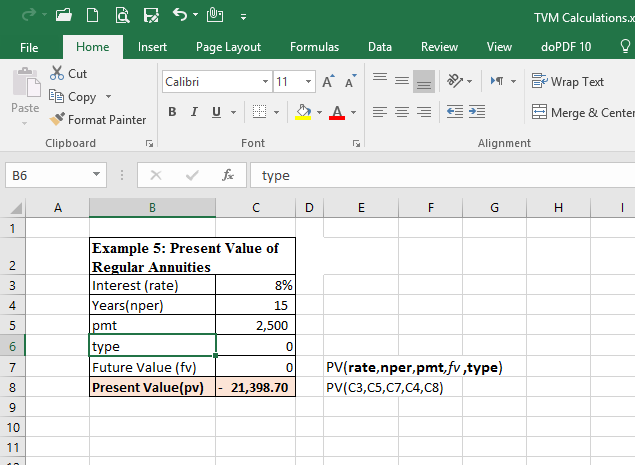Switch to the View tab
Image resolution: width=635 pixels, height=465 pixels.
pyautogui.click(x=499, y=47)
